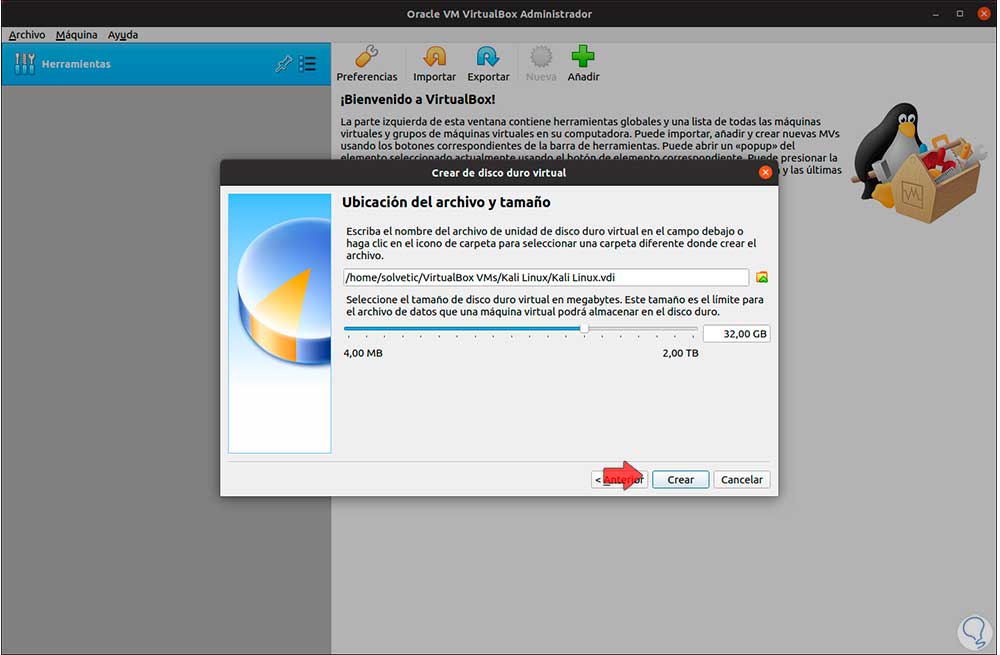Open Preferencias from the toolbar
Screen dimensions: 1000x655
click(x=367, y=64)
